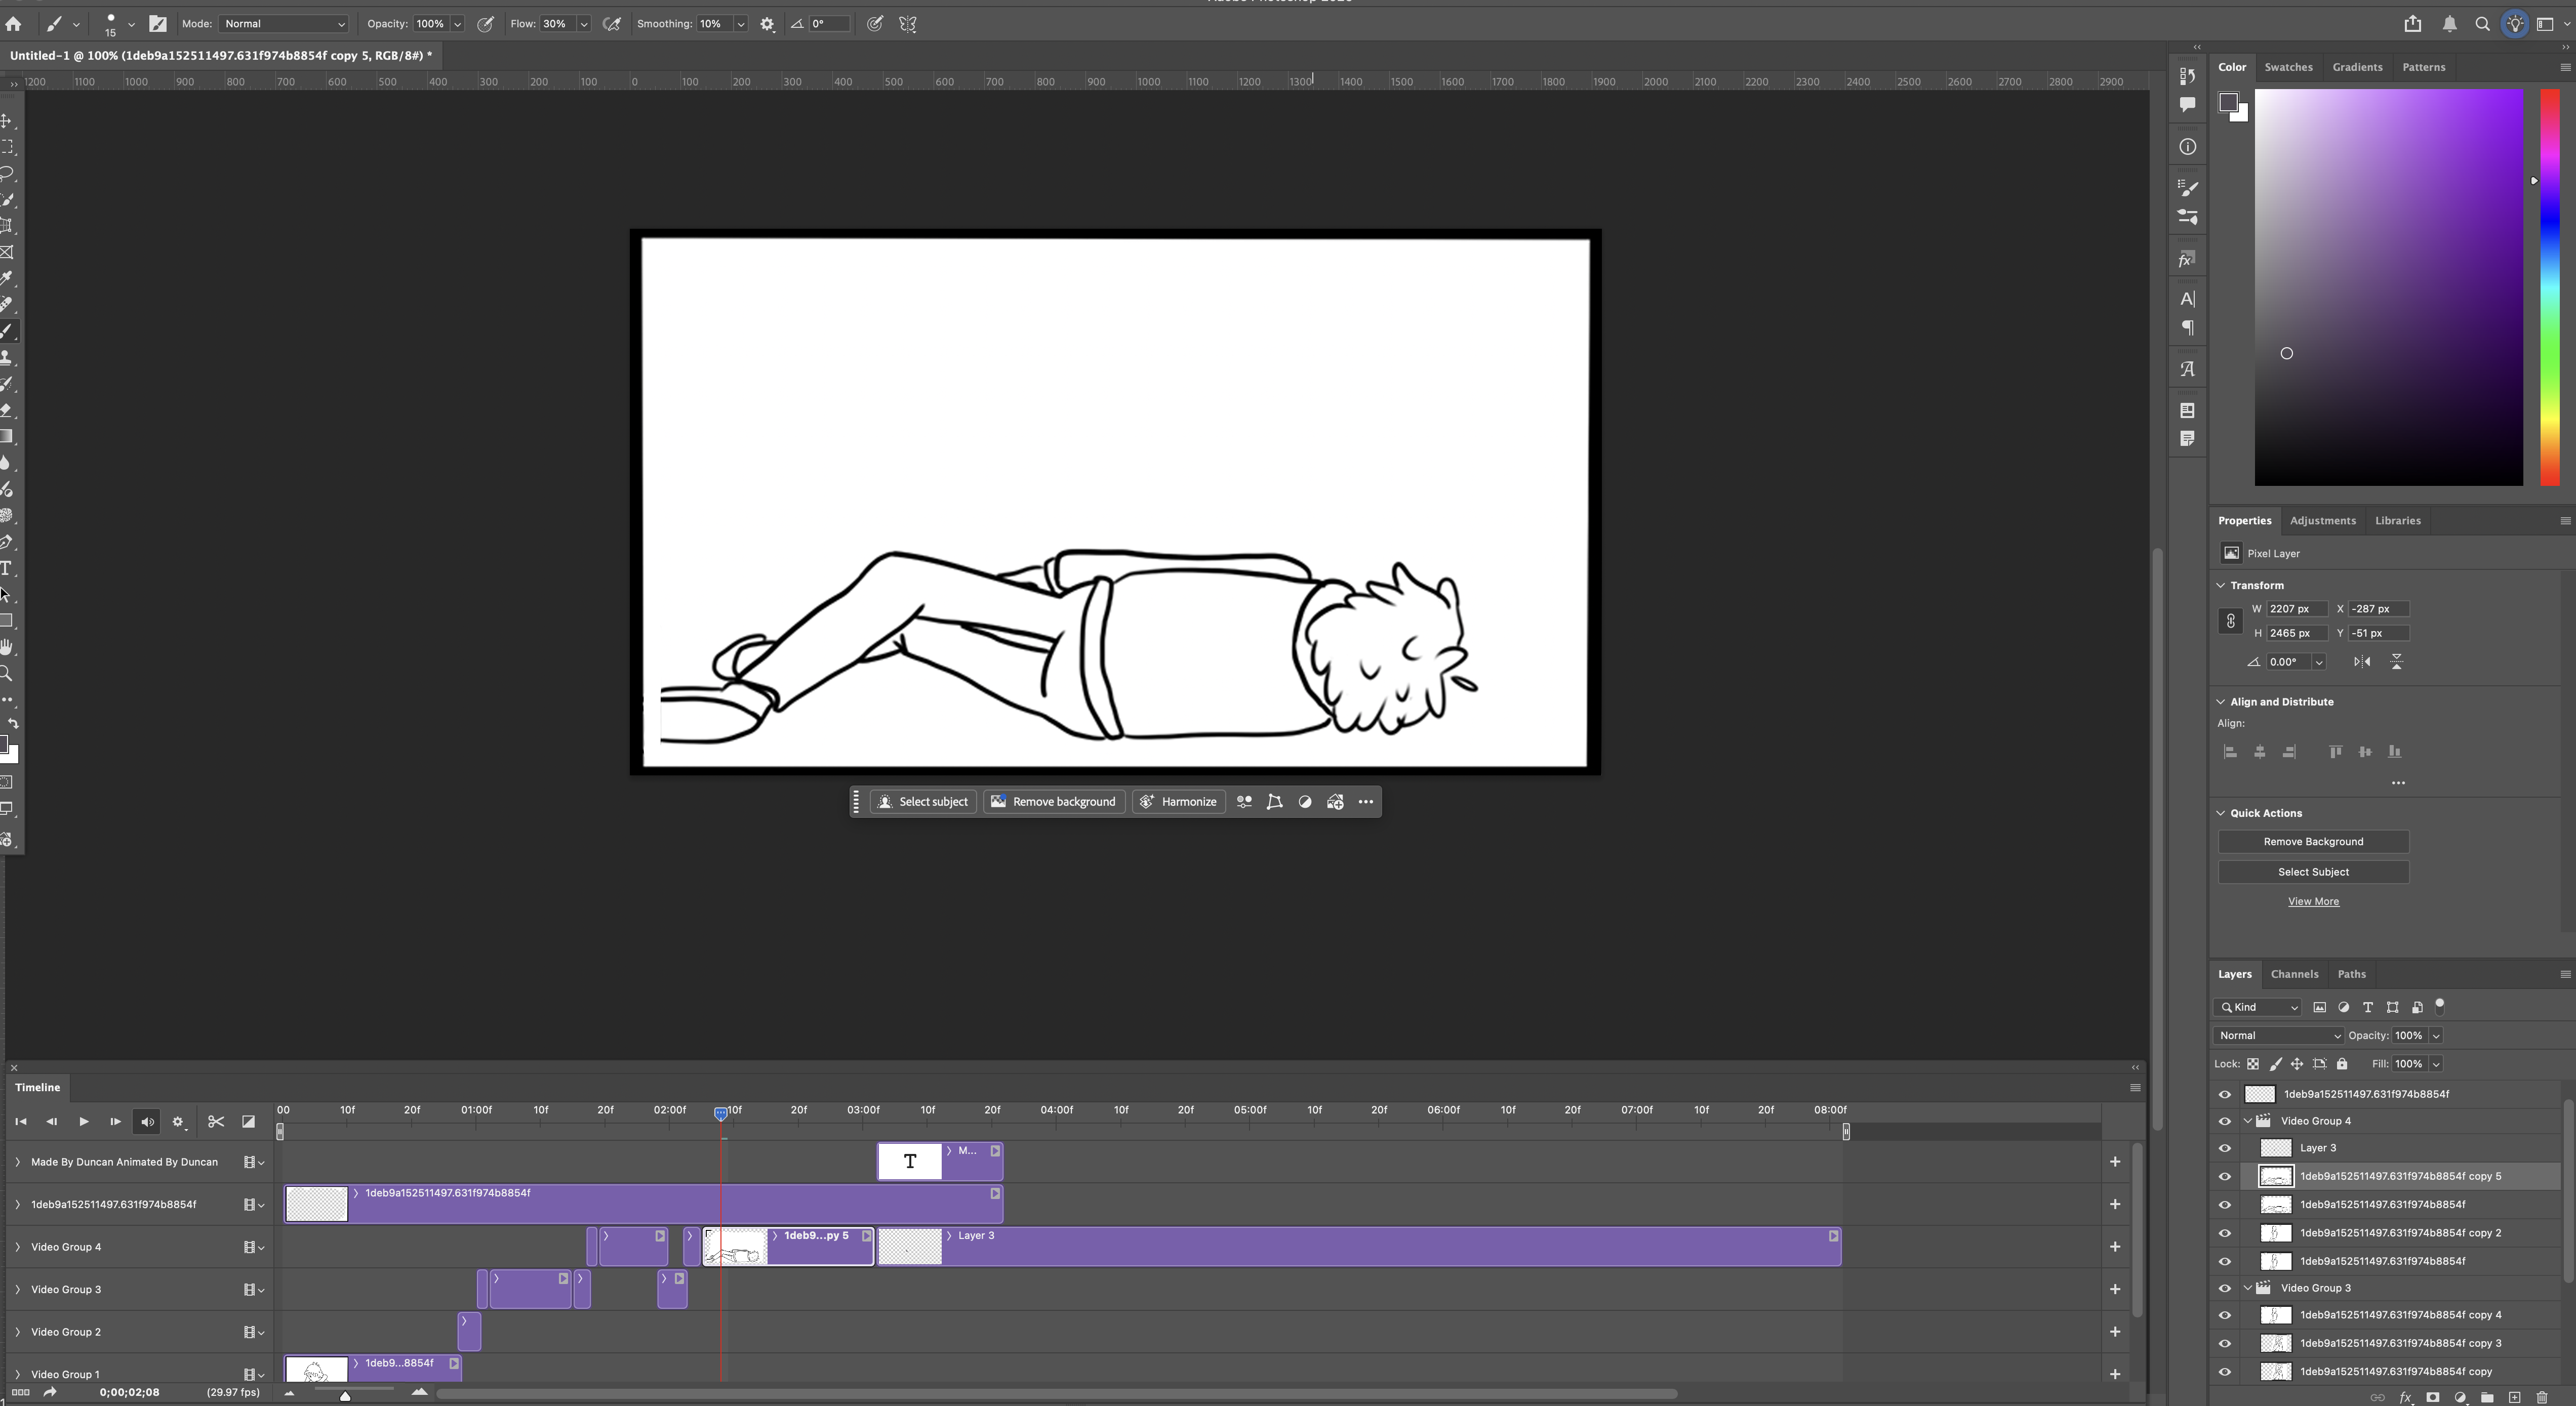Click the View More link
The image size is (2576, 1406).
2313,901
